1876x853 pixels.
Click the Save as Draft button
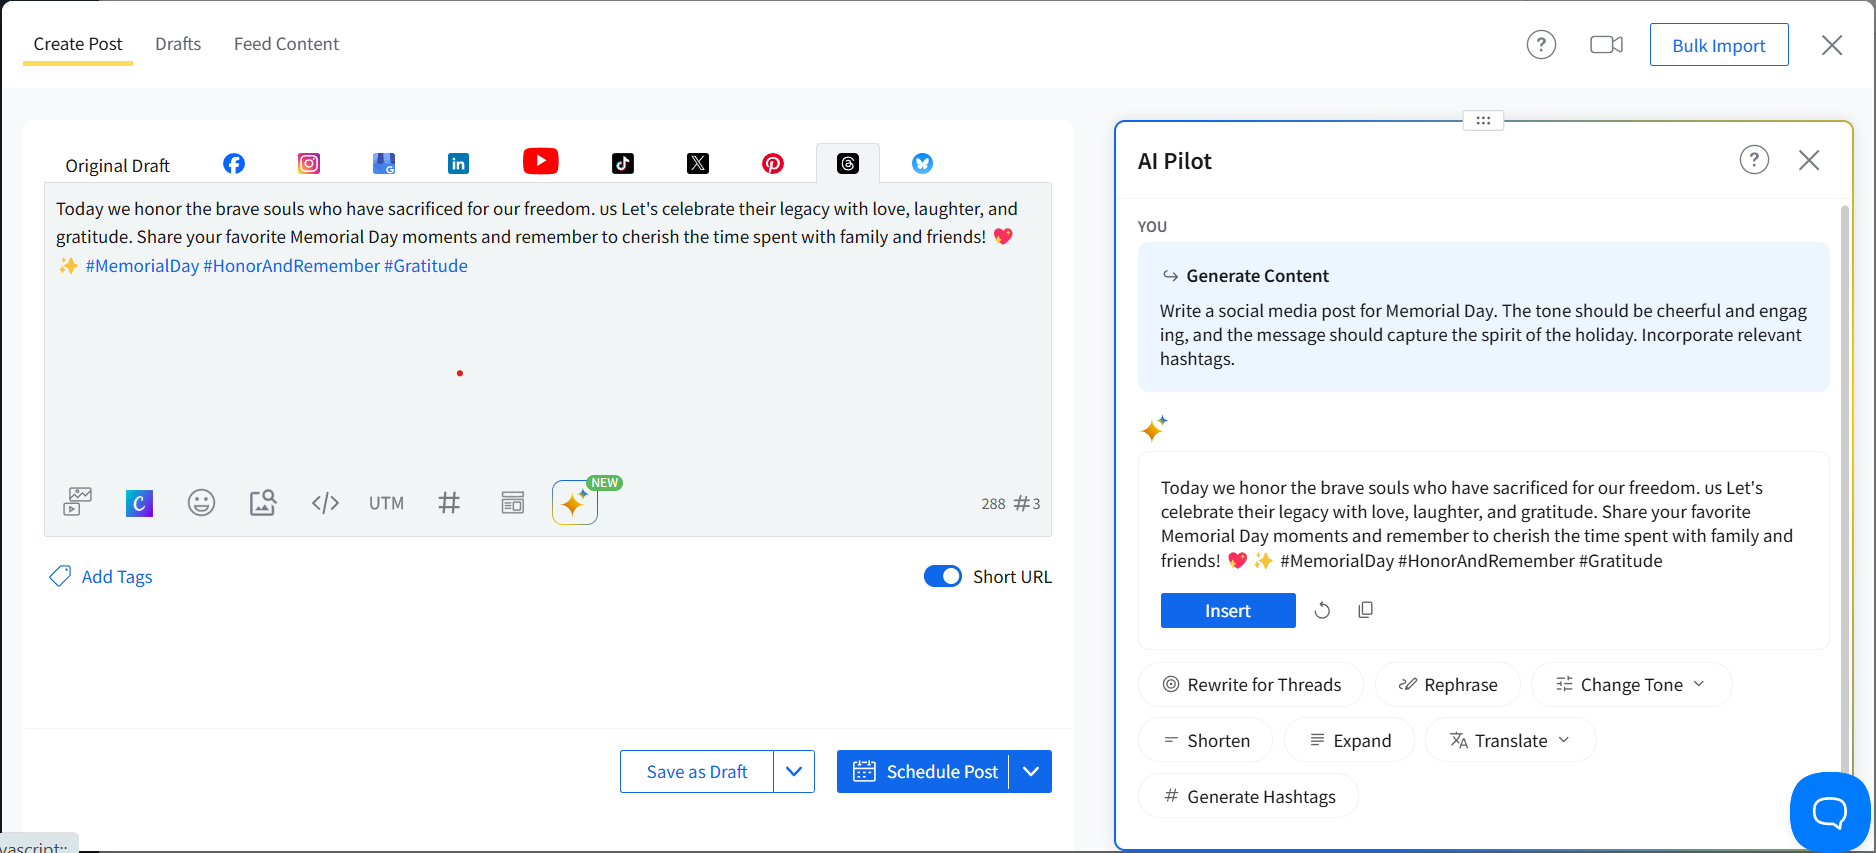click(x=697, y=772)
